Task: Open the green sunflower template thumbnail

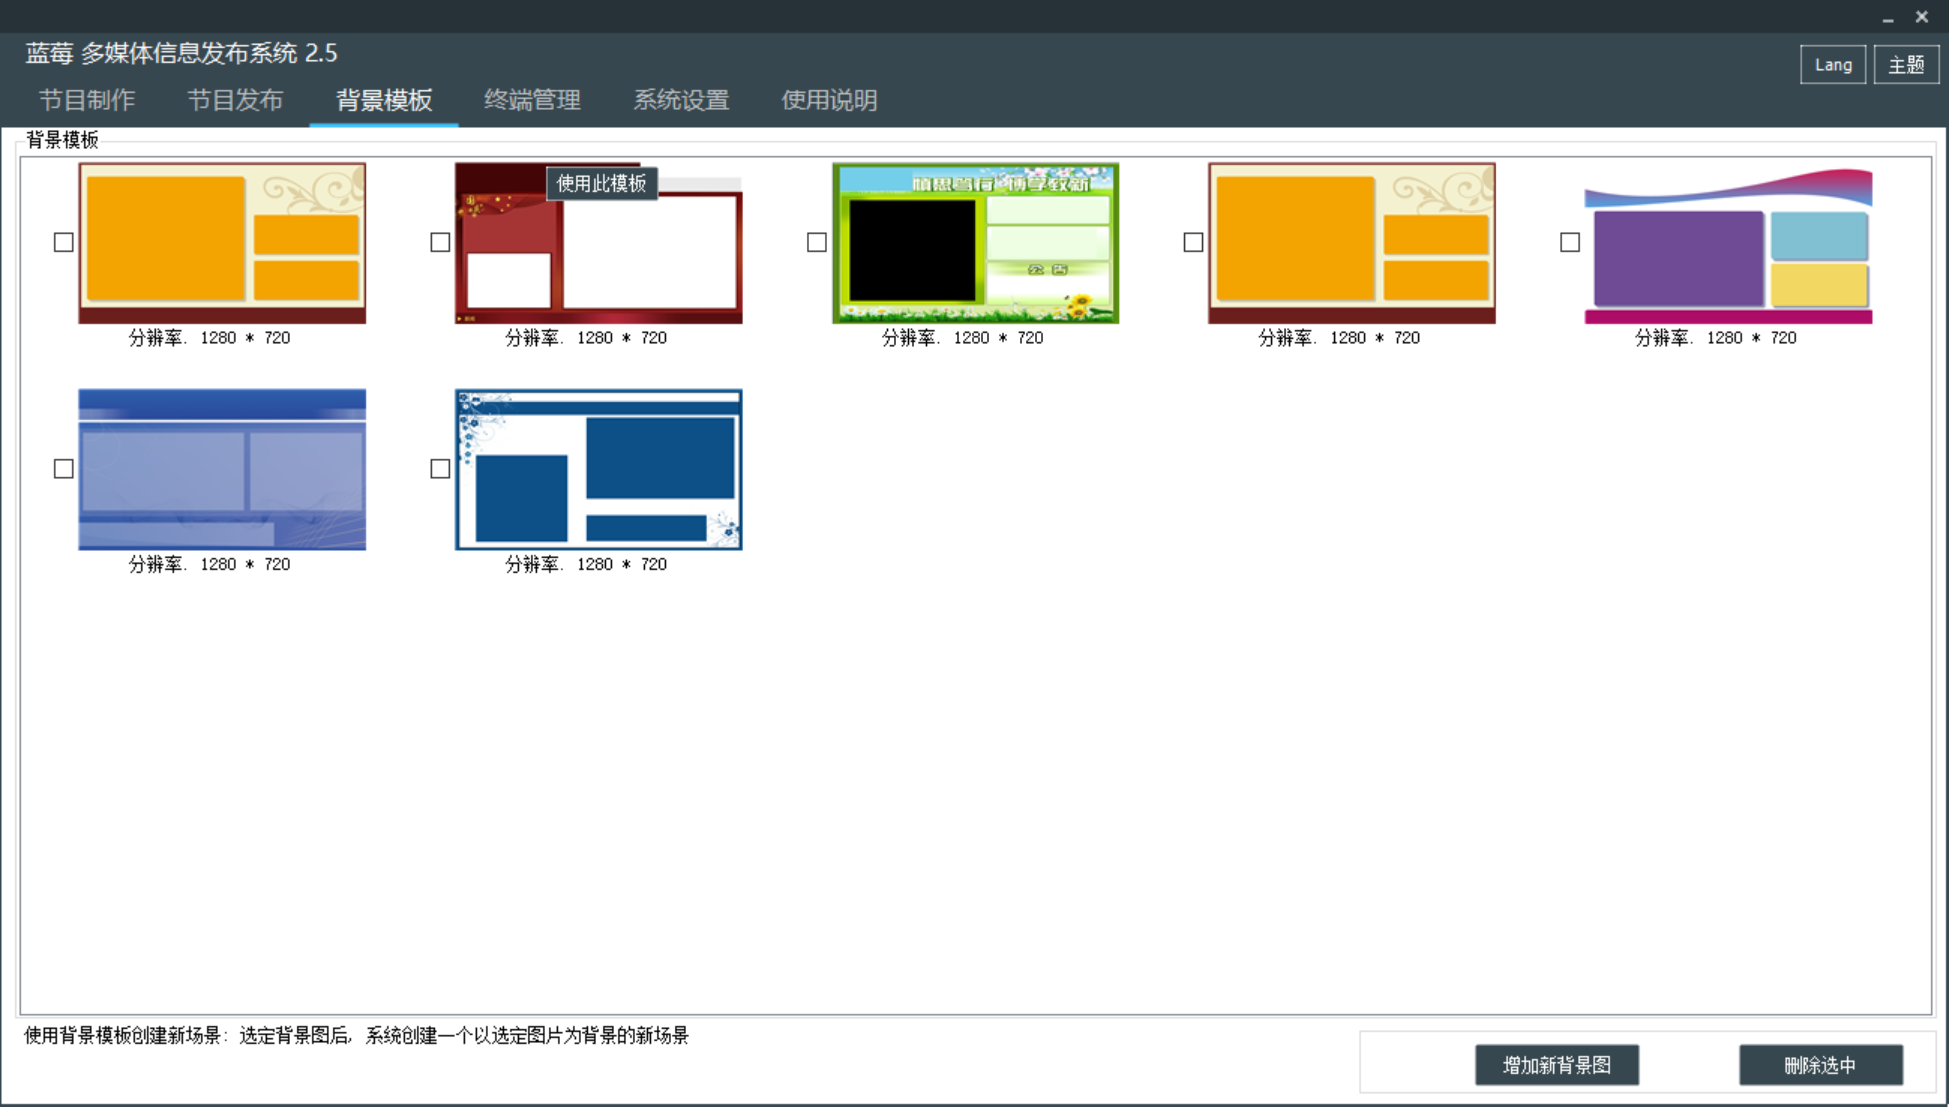Action: point(975,243)
